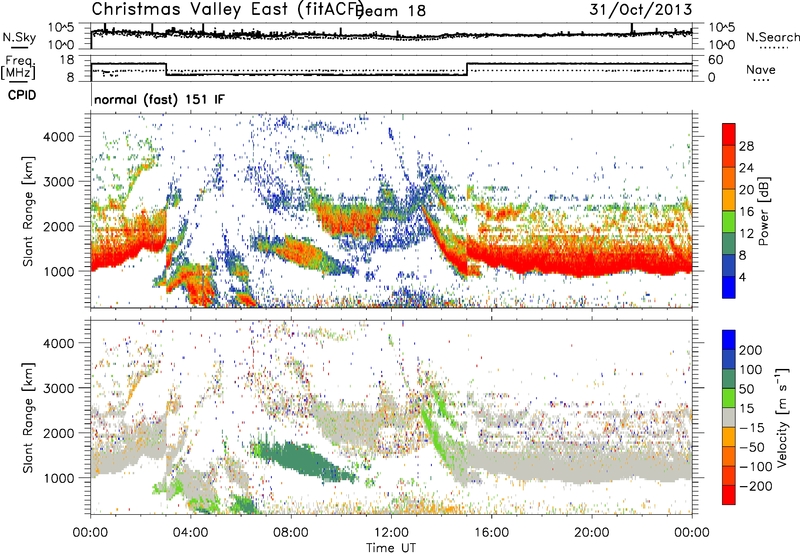Click the '20:00' time axis label
This screenshot has width=800, height=554.
pyautogui.click(x=592, y=533)
